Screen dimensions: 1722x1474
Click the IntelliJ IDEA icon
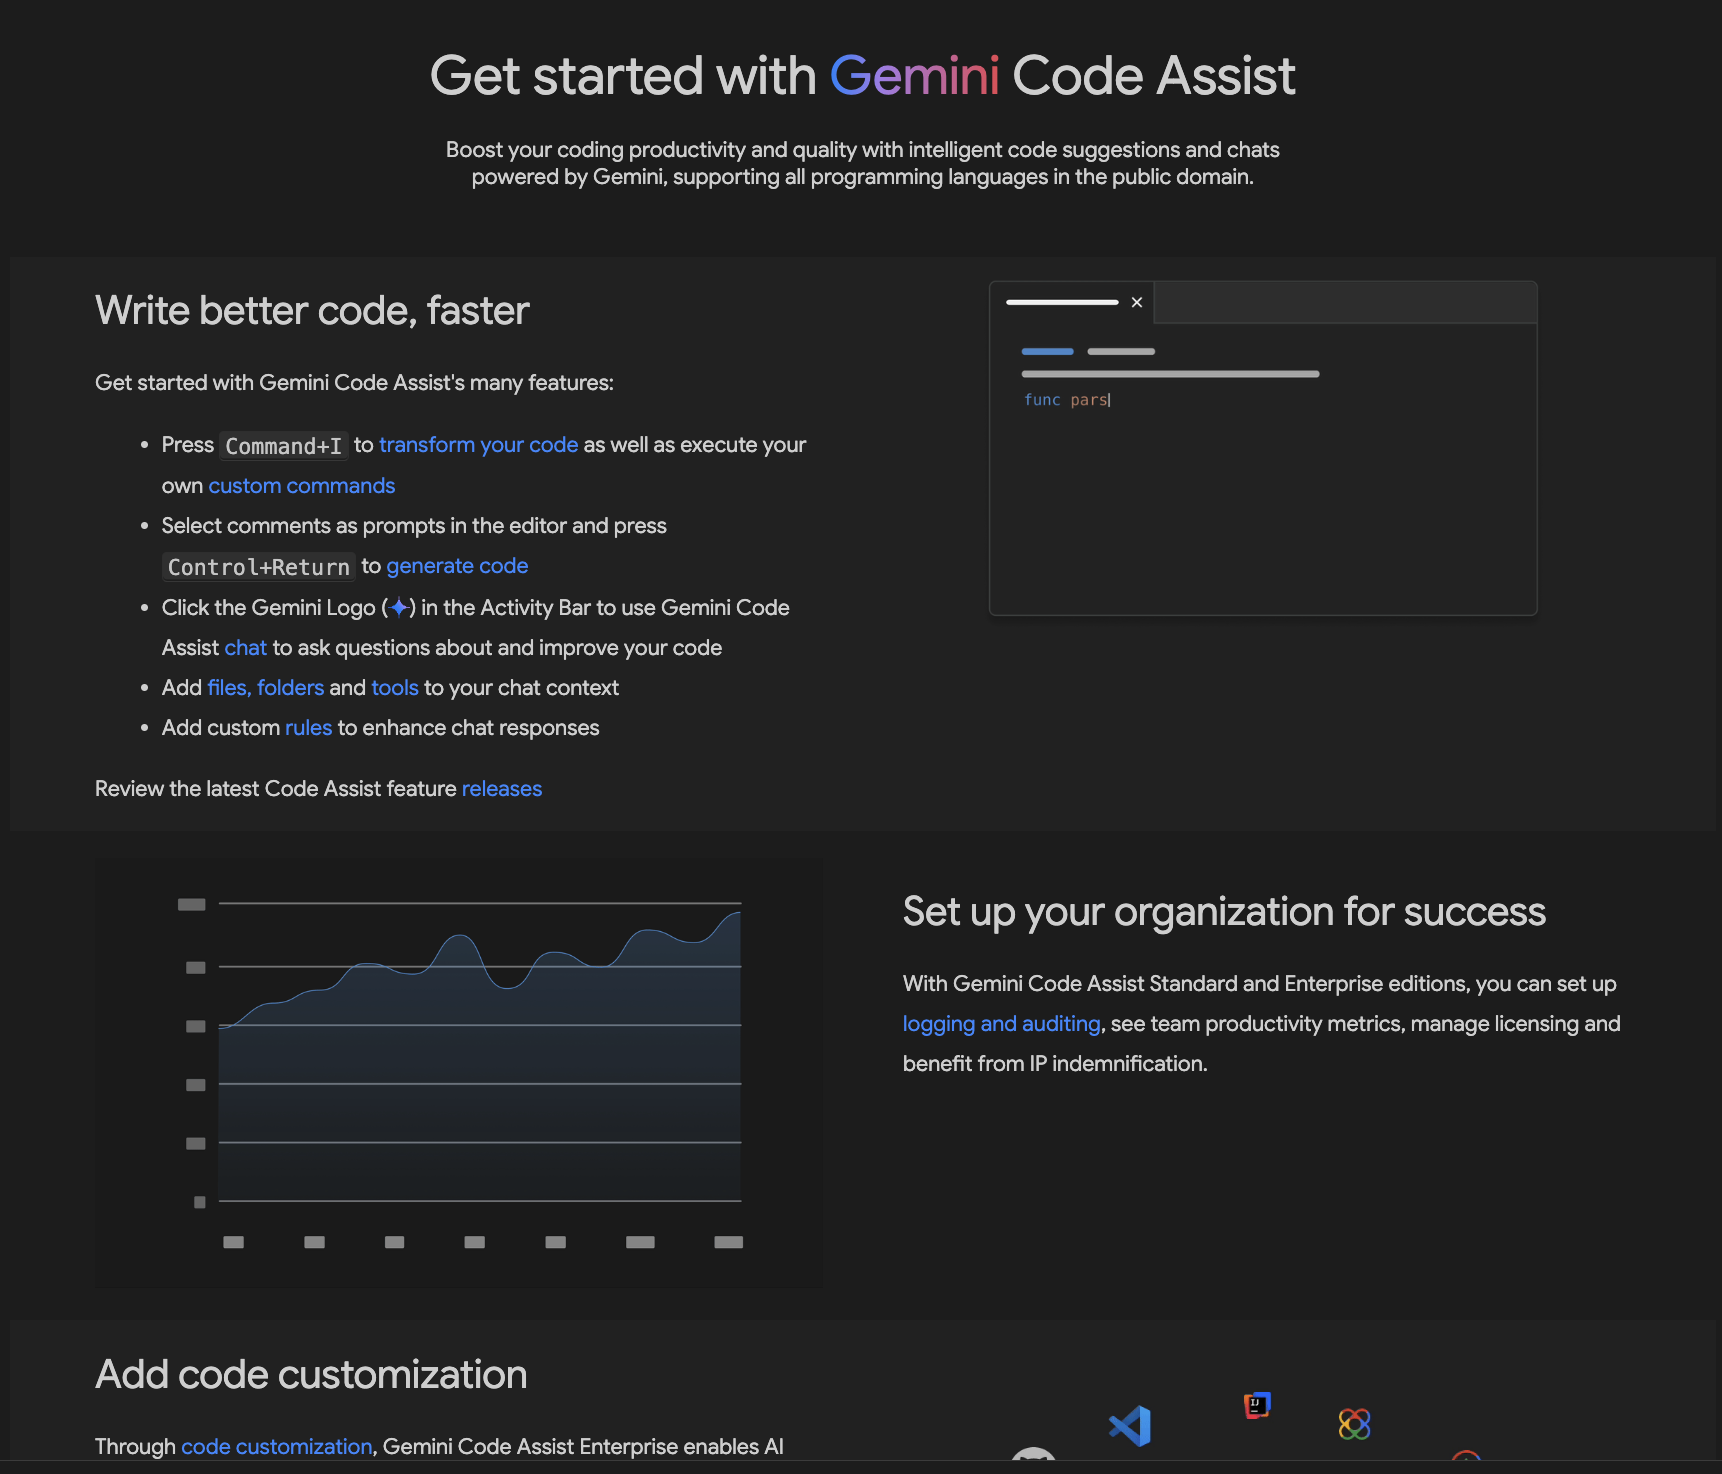(x=1257, y=1405)
